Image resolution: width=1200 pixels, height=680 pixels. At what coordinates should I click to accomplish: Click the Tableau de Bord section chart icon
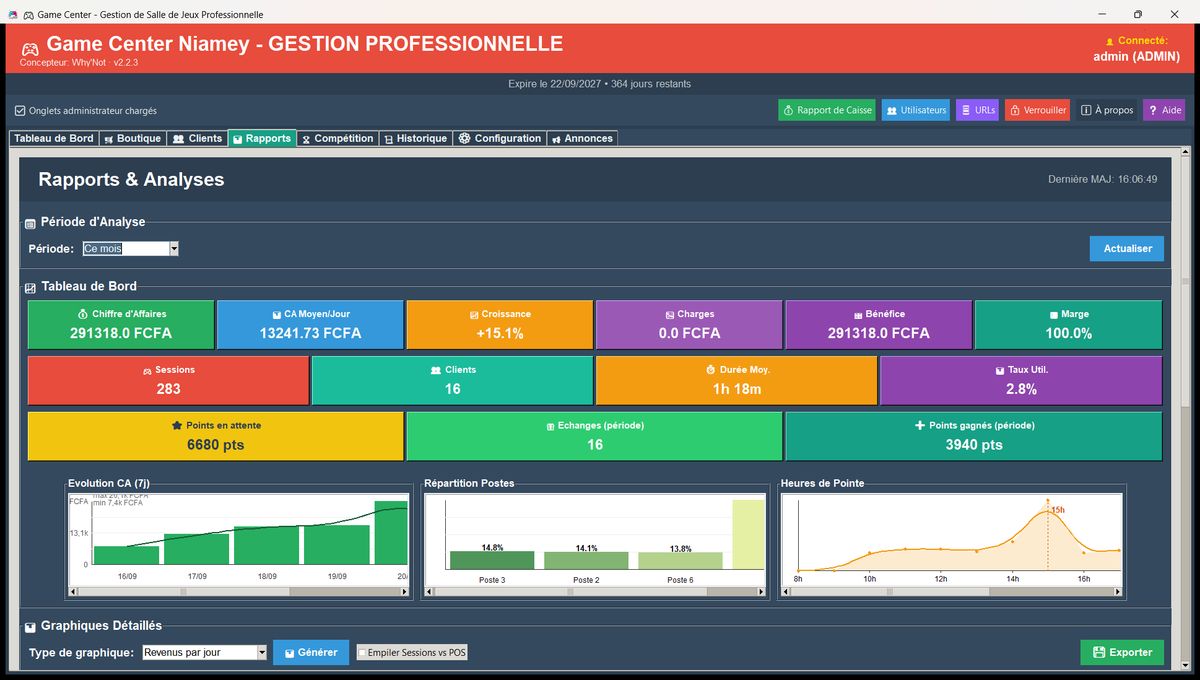click(x=29, y=287)
